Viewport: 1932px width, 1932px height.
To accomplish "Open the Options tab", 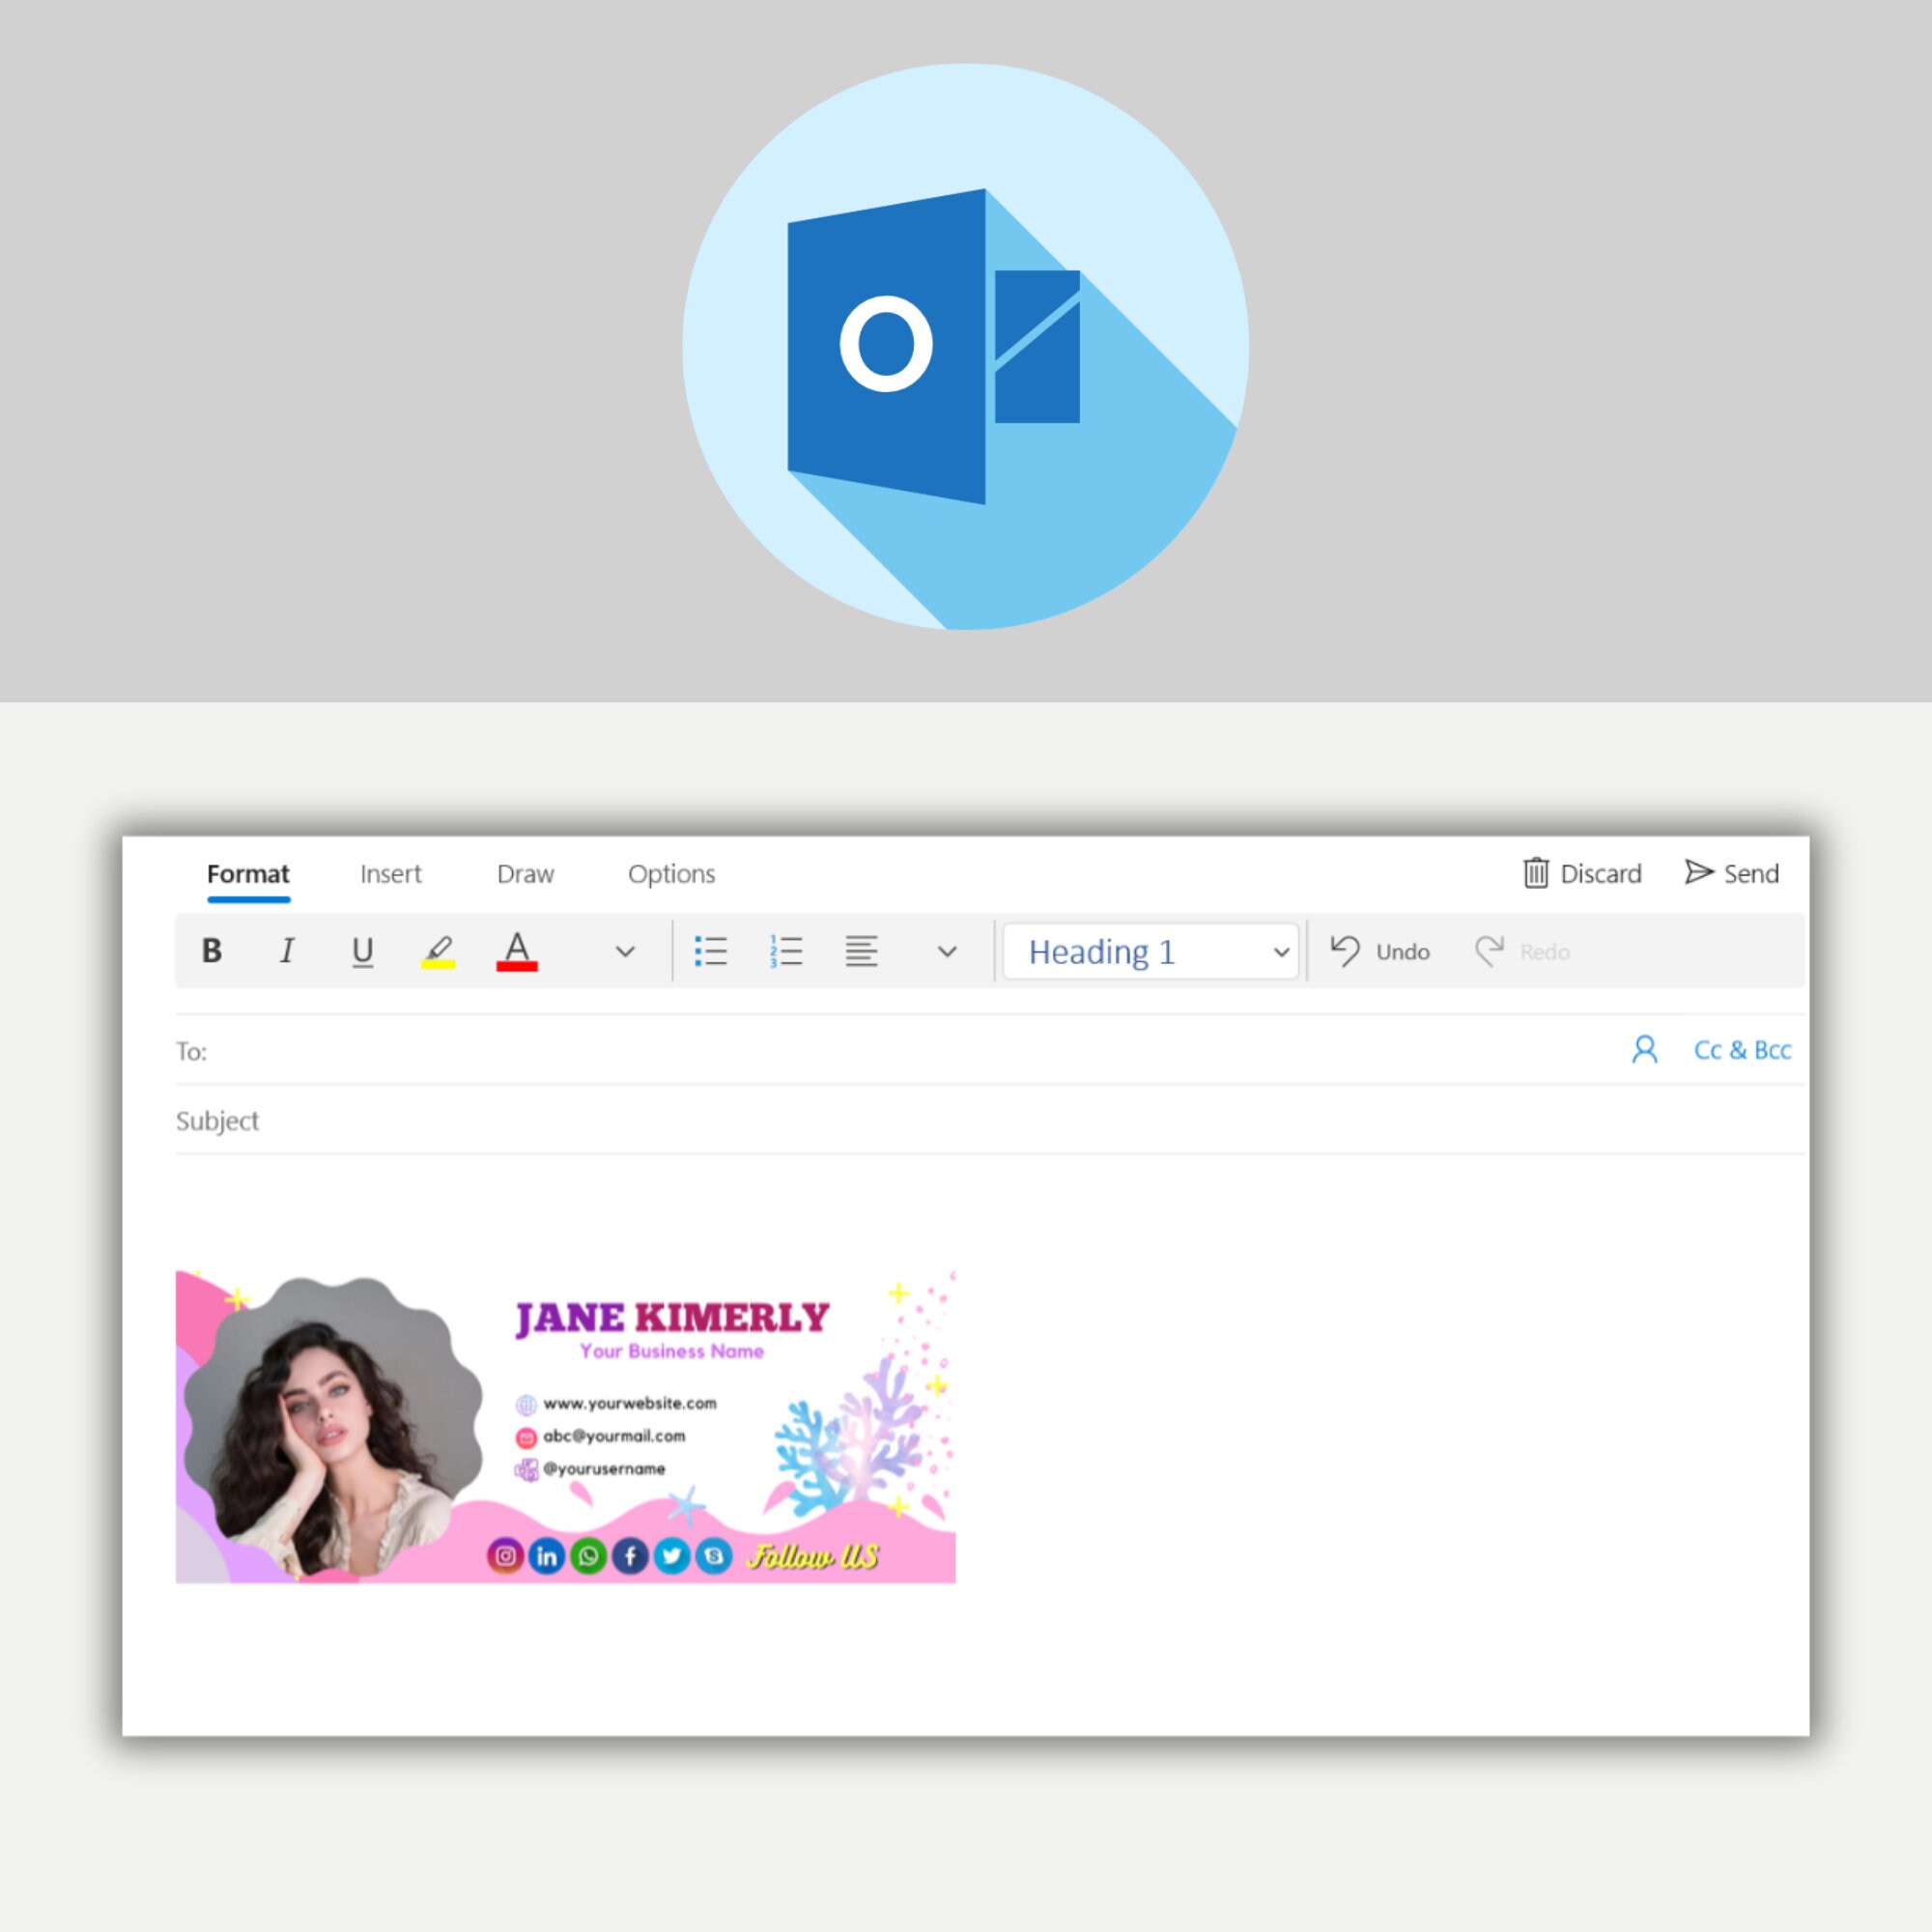I will [670, 873].
